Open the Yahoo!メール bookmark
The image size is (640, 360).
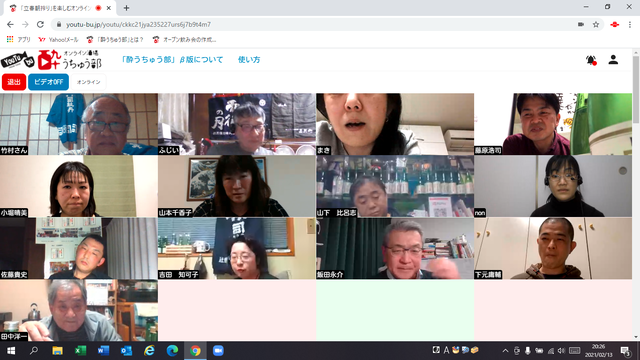tap(58, 40)
